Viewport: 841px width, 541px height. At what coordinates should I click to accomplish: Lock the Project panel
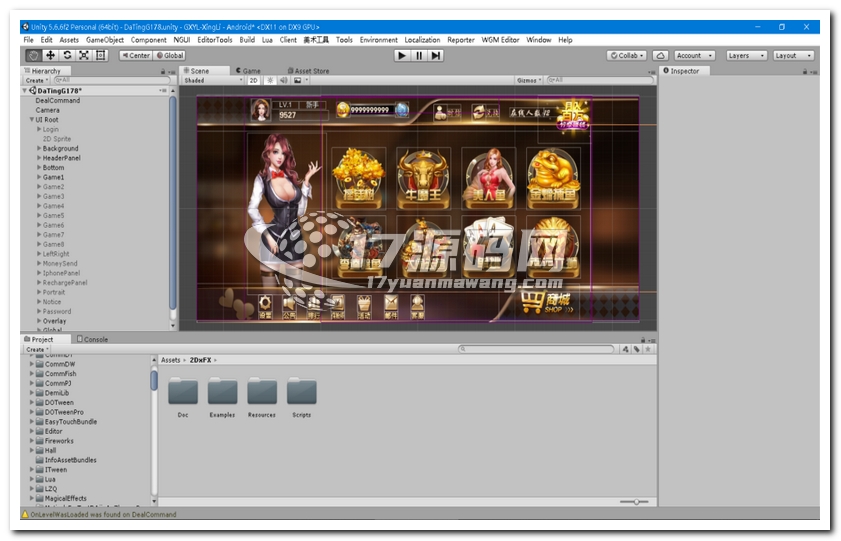click(x=643, y=340)
